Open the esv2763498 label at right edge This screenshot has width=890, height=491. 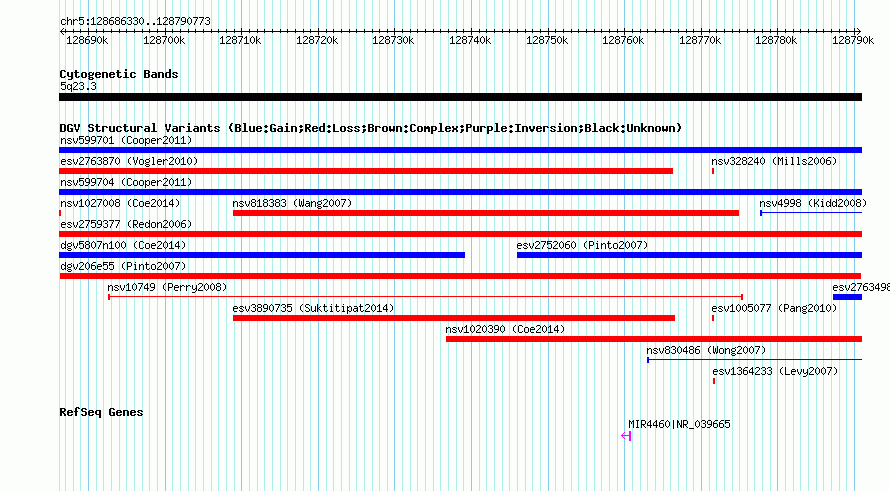click(861, 287)
